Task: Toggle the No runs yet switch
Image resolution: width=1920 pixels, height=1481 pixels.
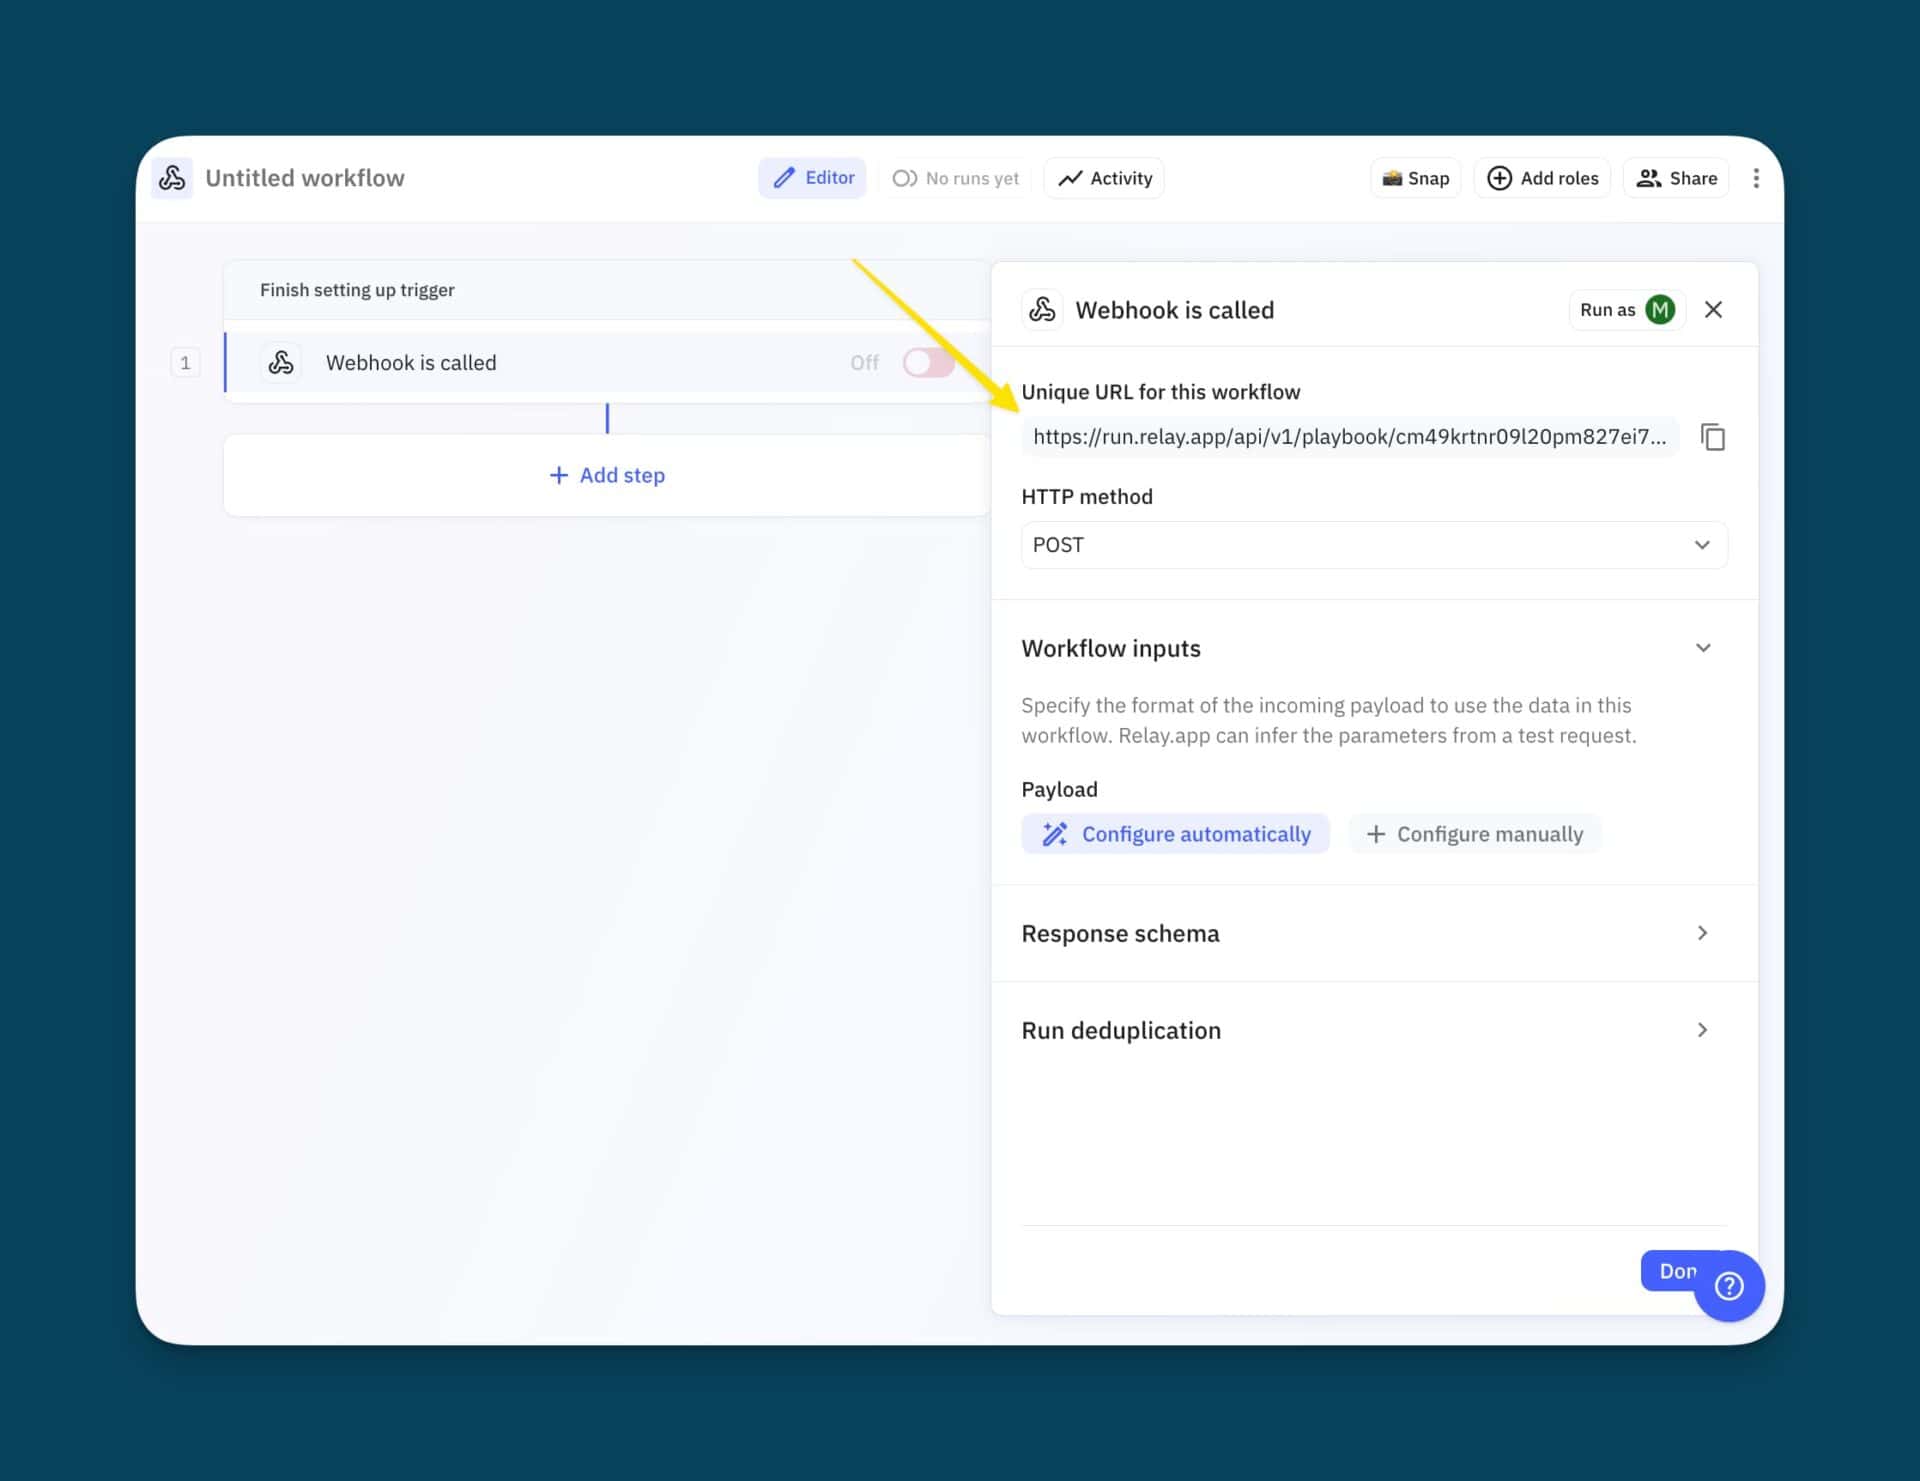Action: click(x=905, y=178)
